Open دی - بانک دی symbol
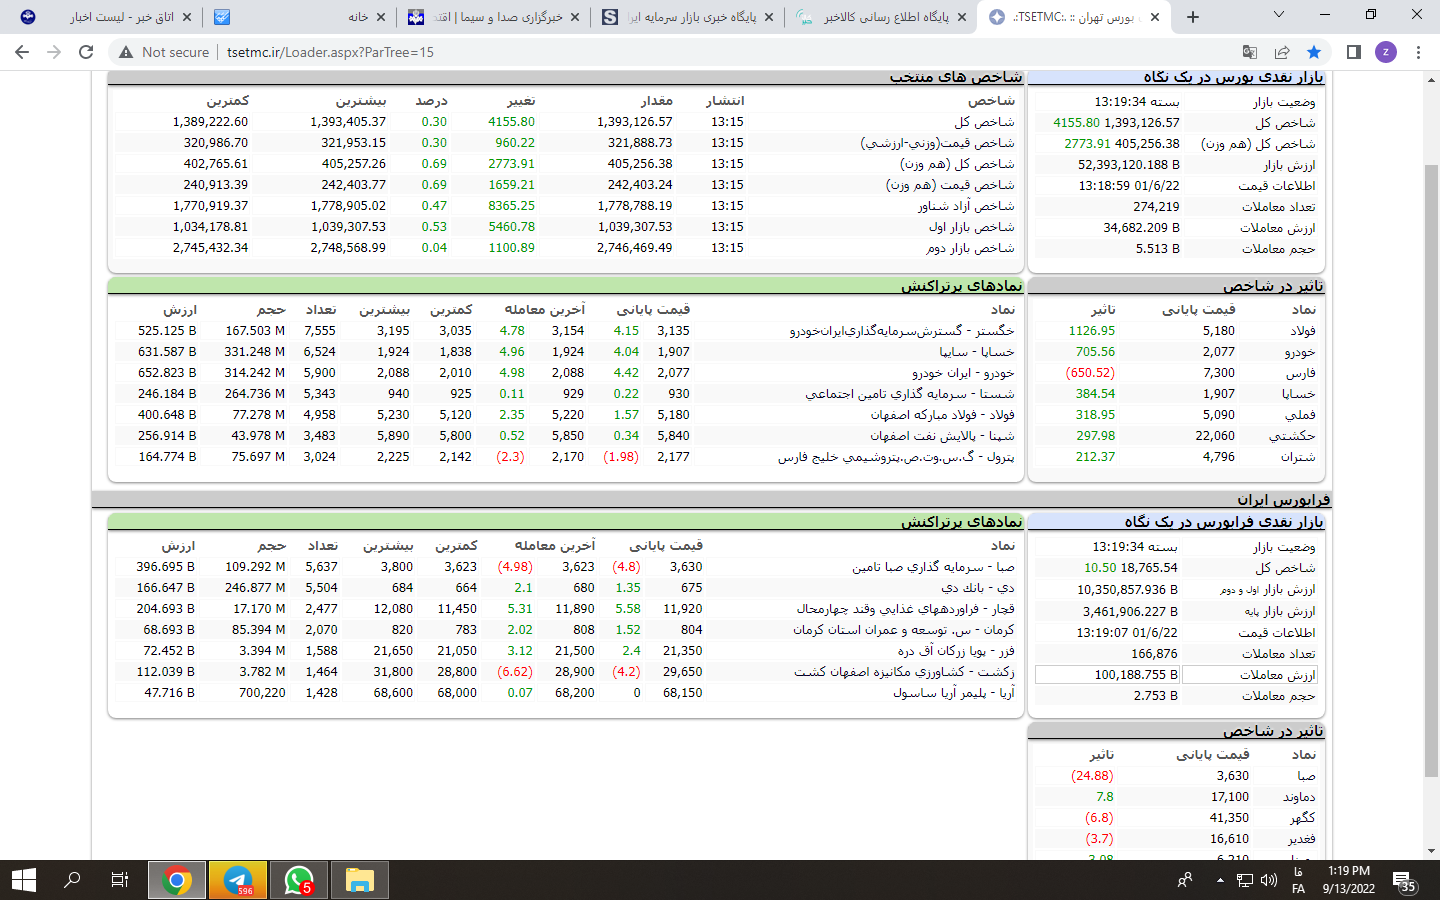The height and width of the screenshot is (900, 1440). click(978, 588)
